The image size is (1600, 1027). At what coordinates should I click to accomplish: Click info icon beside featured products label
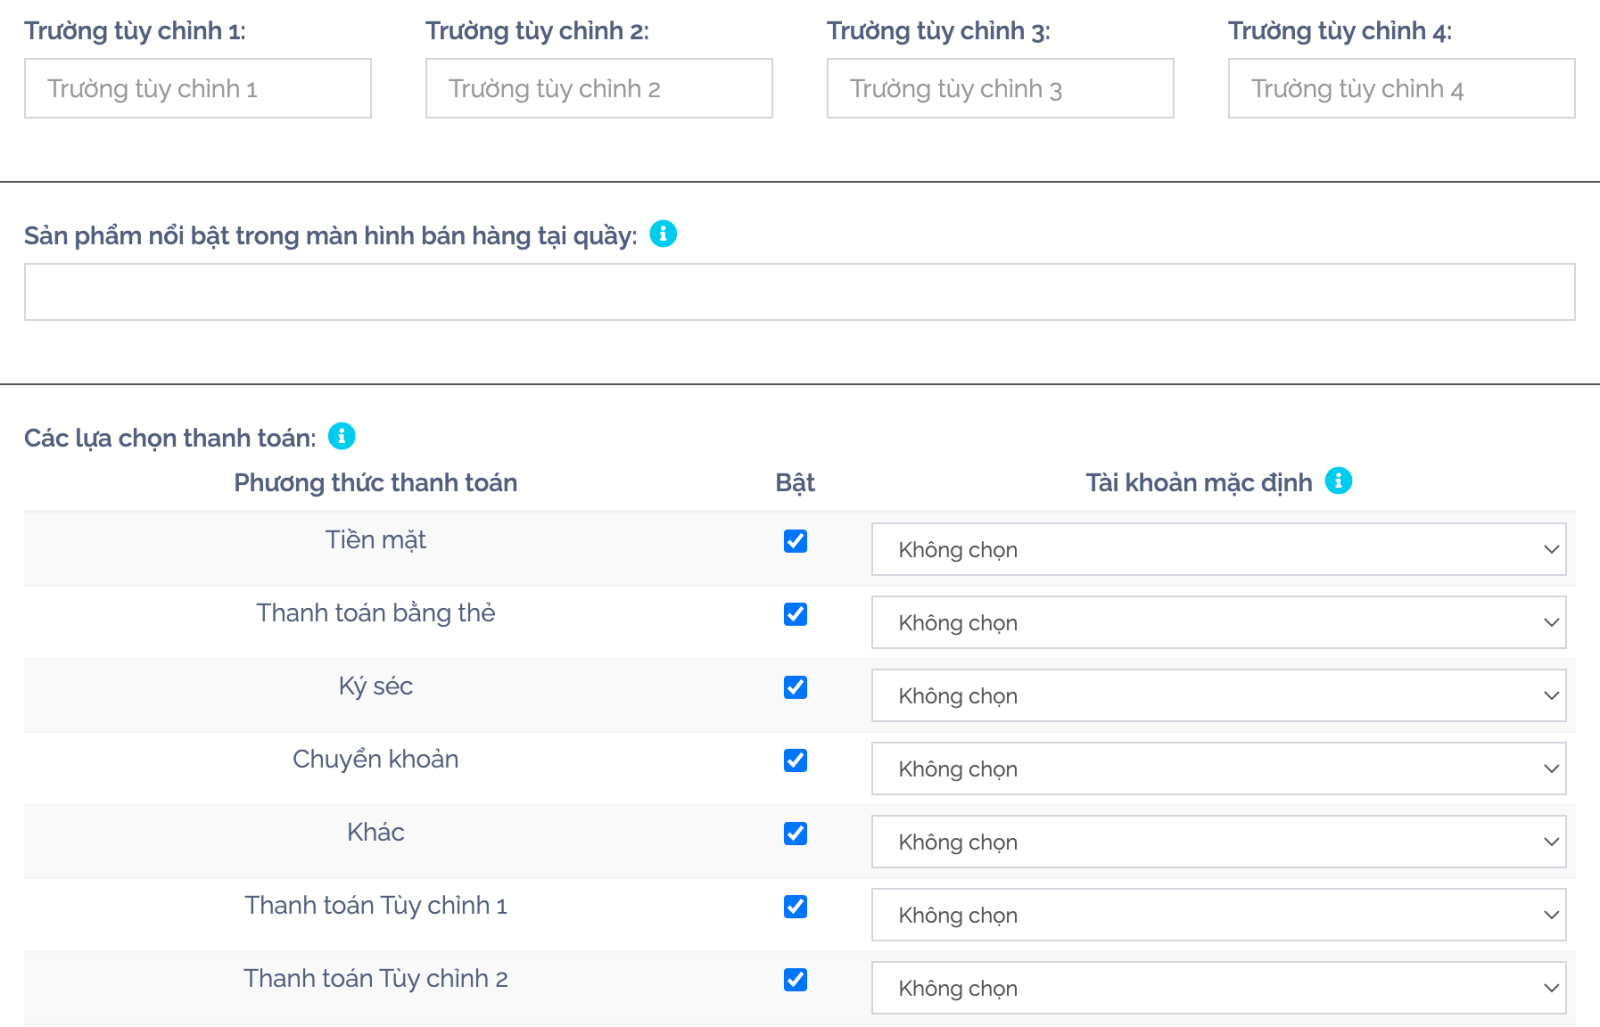663,234
